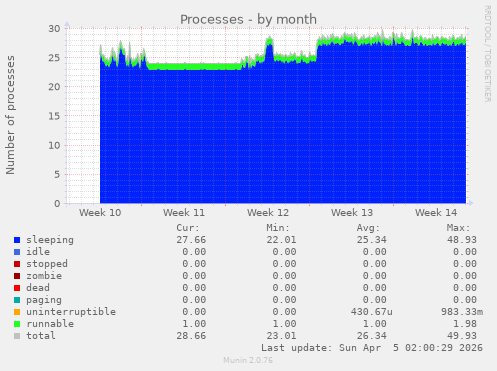The image size is (497, 371).
Task: Click the 'Avg:' column header
Action: point(368,228)
